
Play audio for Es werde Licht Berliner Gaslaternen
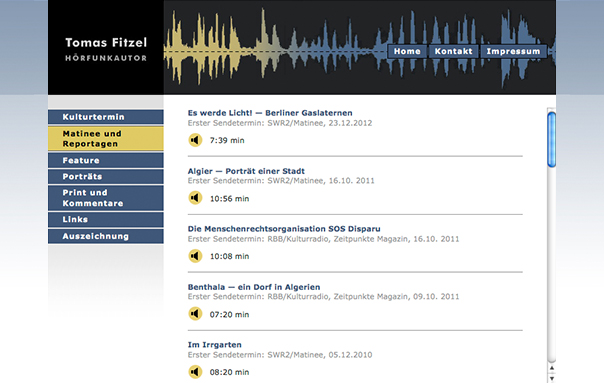195,140
